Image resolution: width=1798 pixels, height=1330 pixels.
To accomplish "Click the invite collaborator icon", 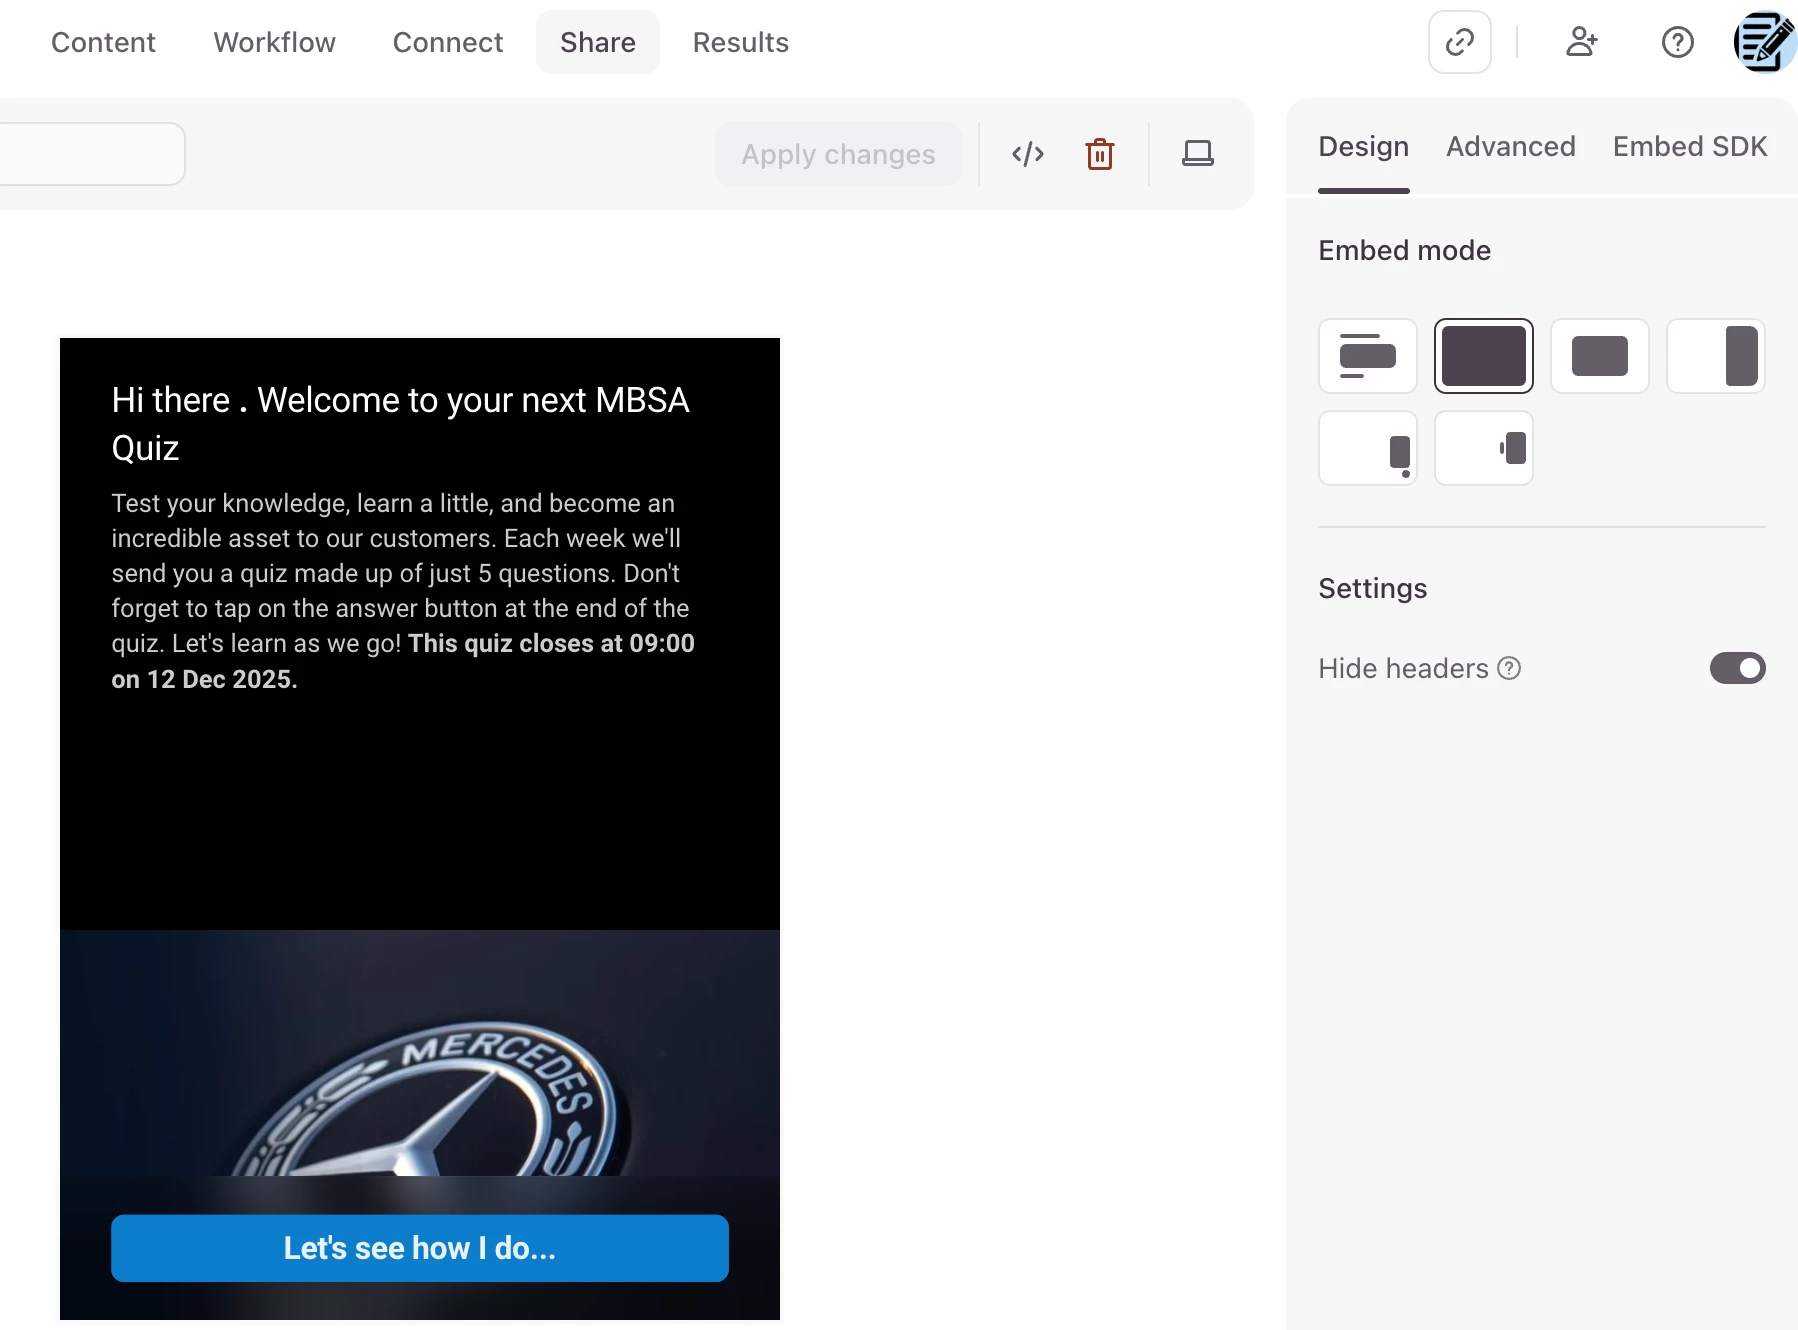I will pyautogui.click(x=1581, y=42).
